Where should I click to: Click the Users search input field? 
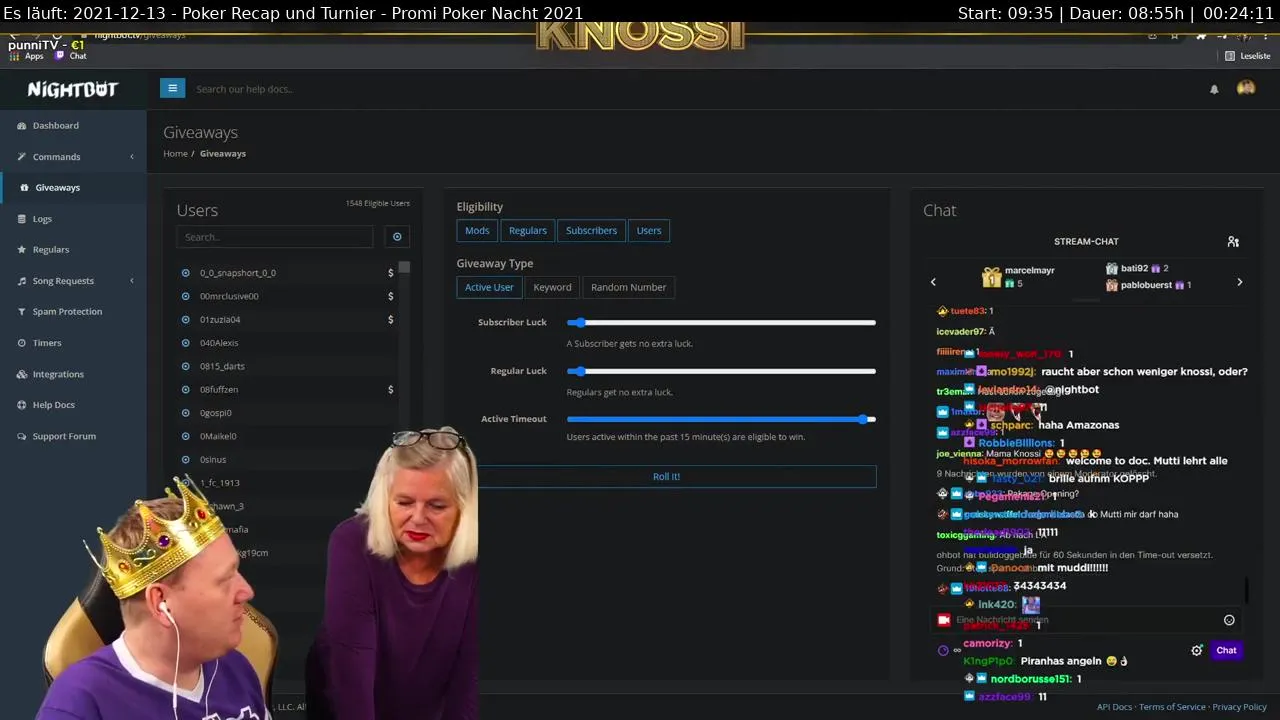[275, 237]
